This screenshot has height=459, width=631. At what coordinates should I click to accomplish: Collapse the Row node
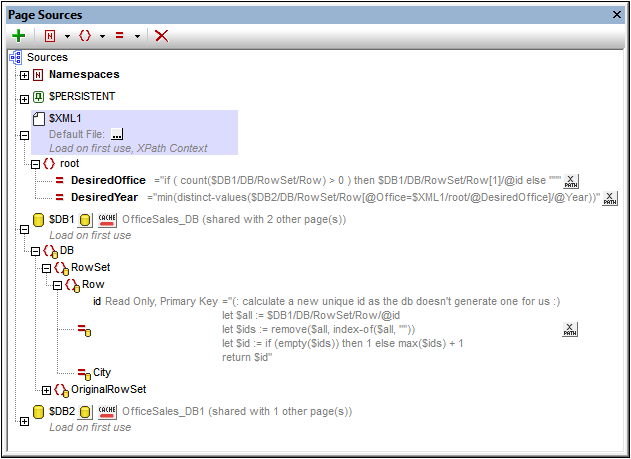(57, 286)
